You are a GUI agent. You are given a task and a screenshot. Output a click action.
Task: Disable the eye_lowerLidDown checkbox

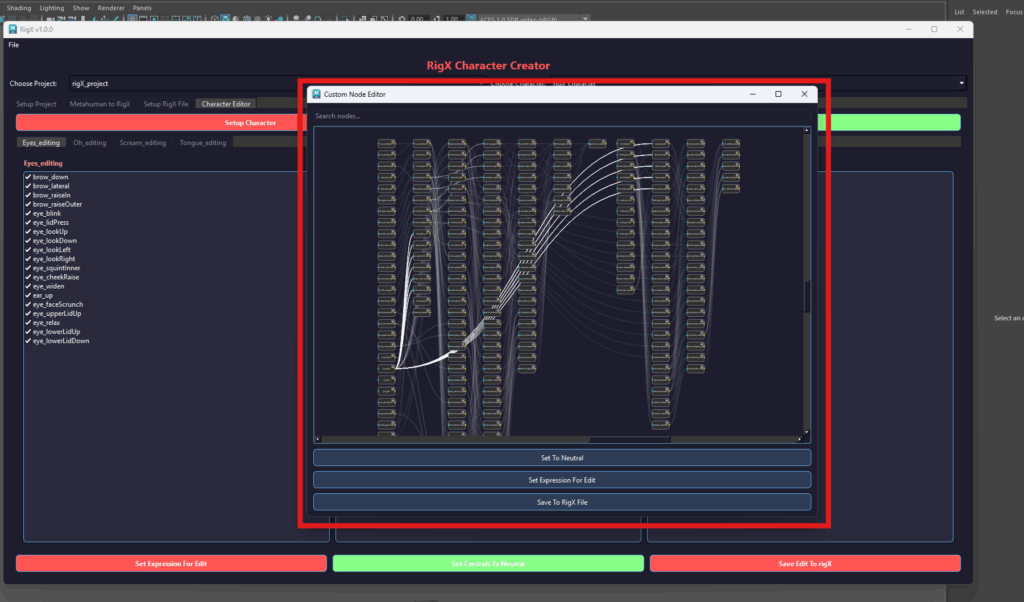[28, 341]
